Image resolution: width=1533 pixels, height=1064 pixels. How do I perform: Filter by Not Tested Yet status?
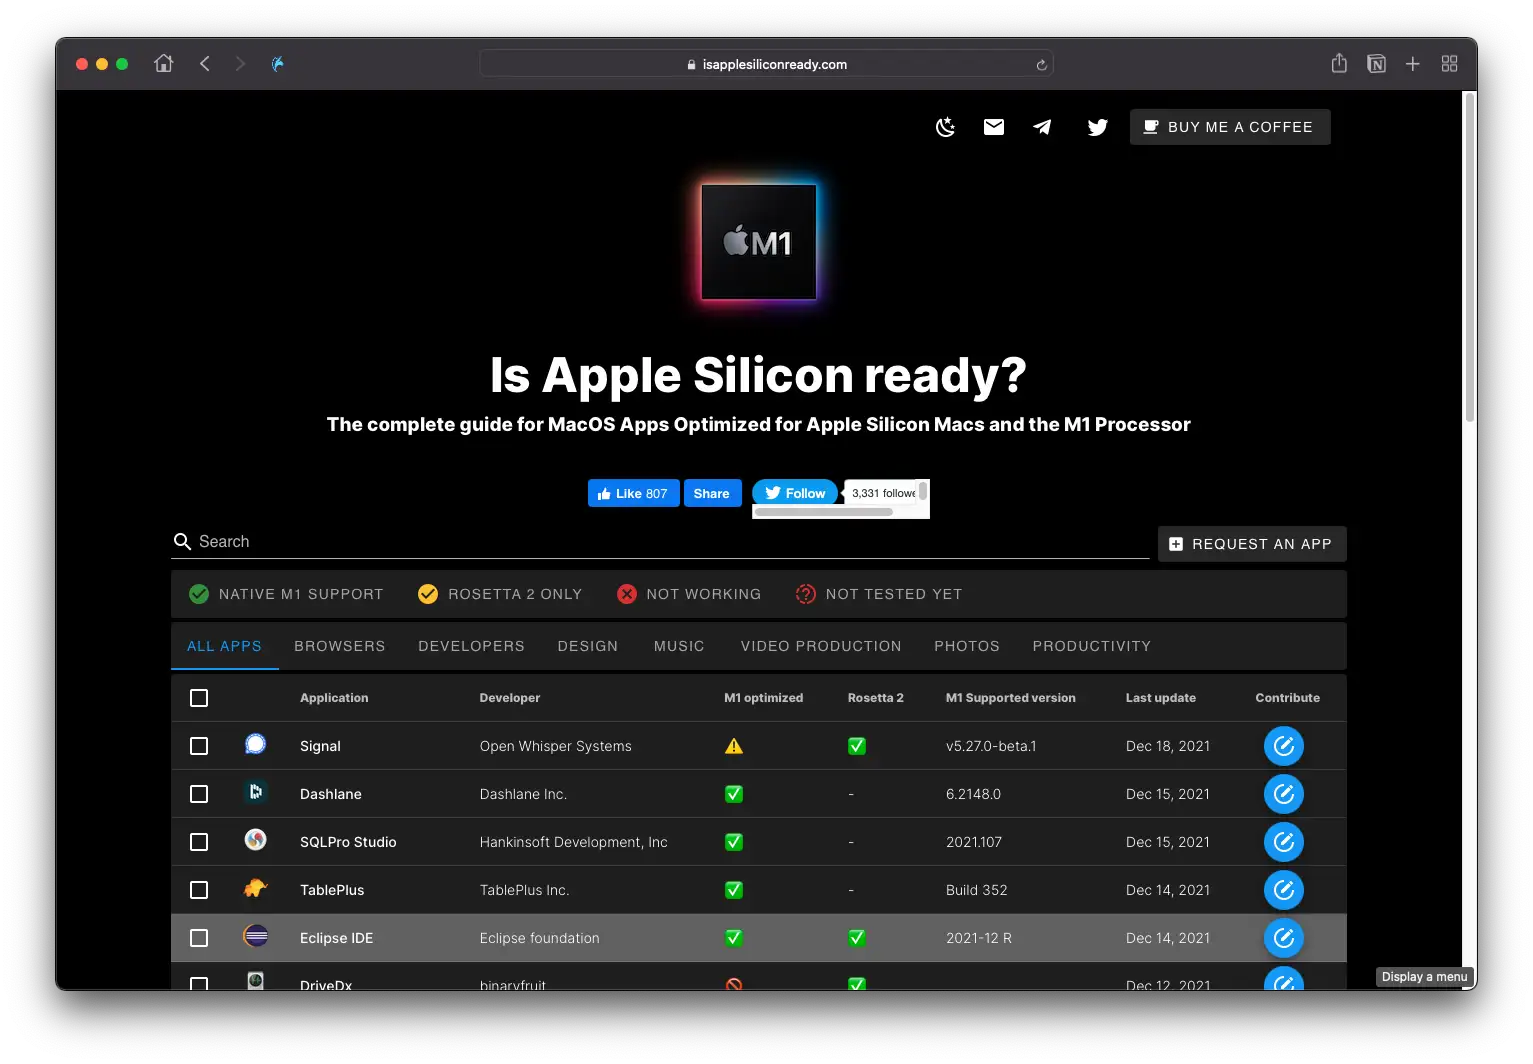click(879, 594)
